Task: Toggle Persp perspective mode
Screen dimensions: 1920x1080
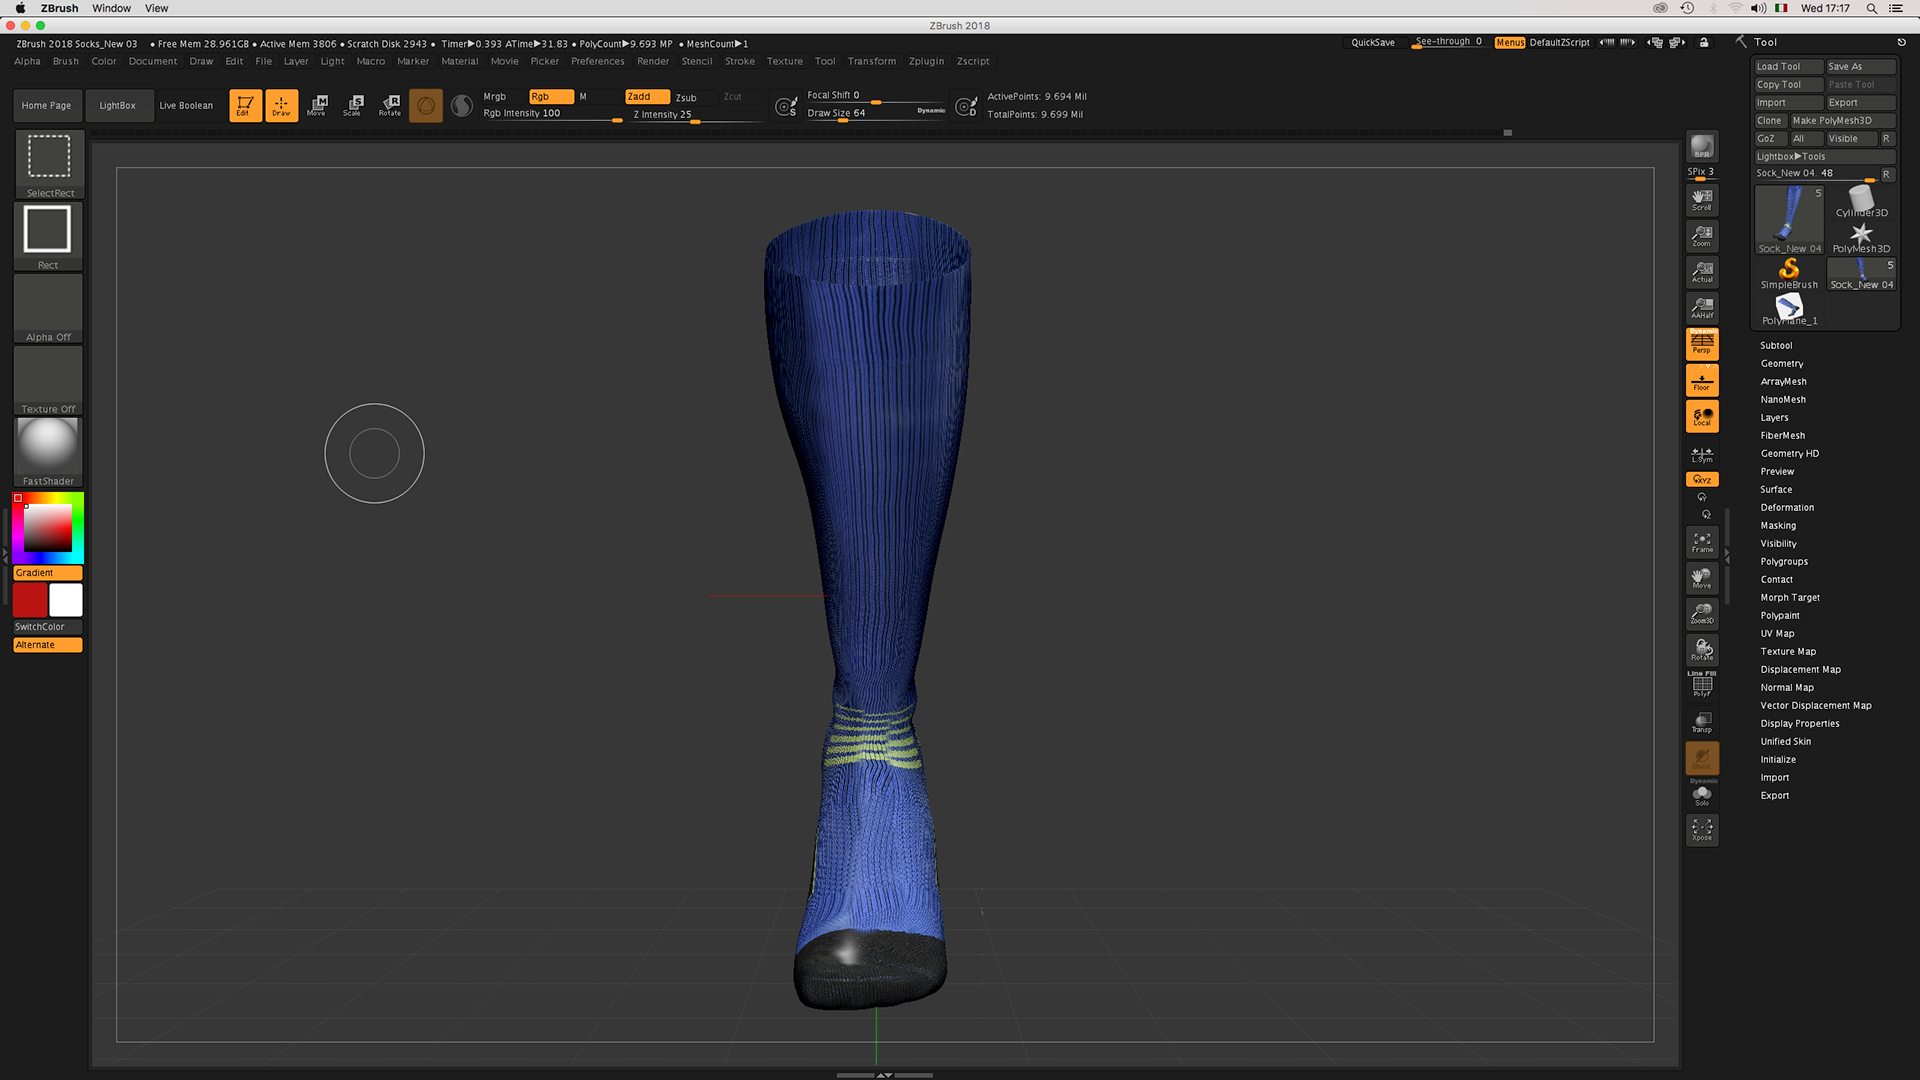Action: 1701,344
